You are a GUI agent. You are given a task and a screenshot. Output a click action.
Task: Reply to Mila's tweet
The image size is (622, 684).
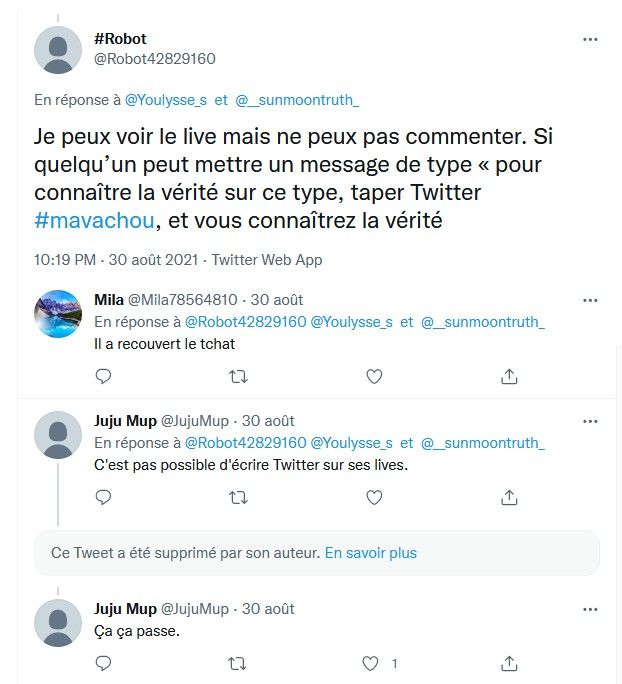pos(103,376)
